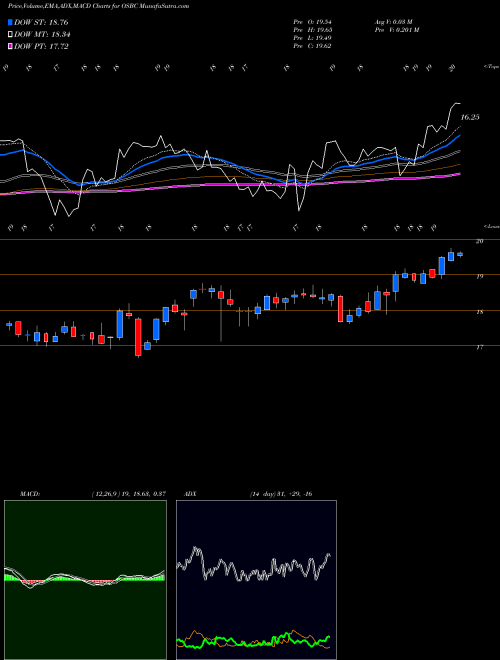Select the 'DOW MT: 18.34' legend text
Screen dimensions: 500x660
coord(42,35)
